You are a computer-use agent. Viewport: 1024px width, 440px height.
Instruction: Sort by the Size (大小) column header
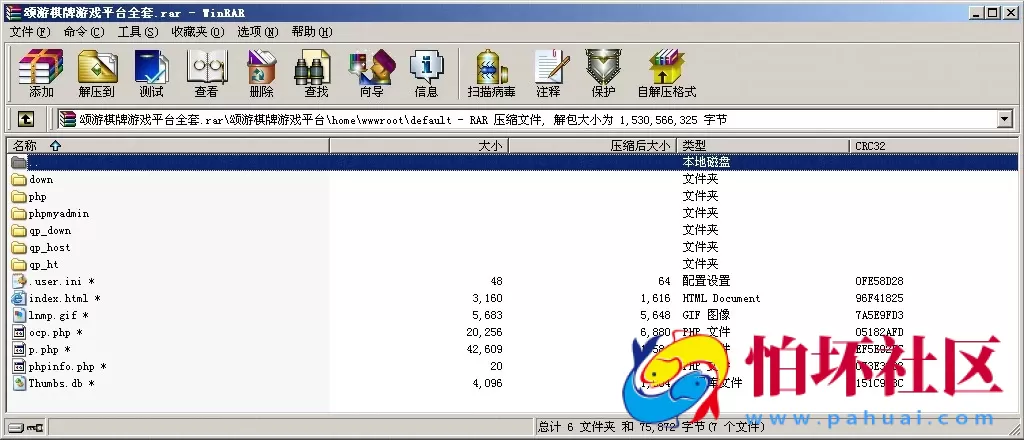(x=419, y=146)
